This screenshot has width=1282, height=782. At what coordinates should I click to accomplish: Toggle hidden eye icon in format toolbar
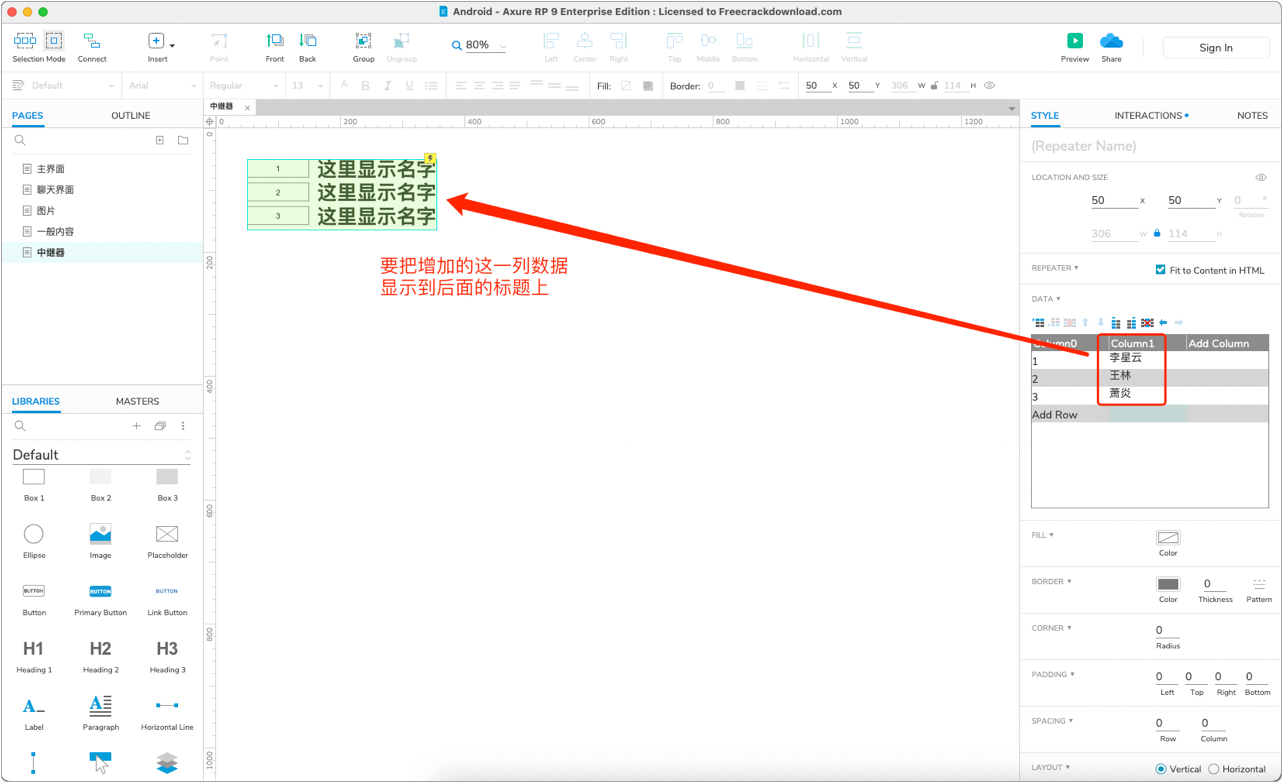pos(990,86)
